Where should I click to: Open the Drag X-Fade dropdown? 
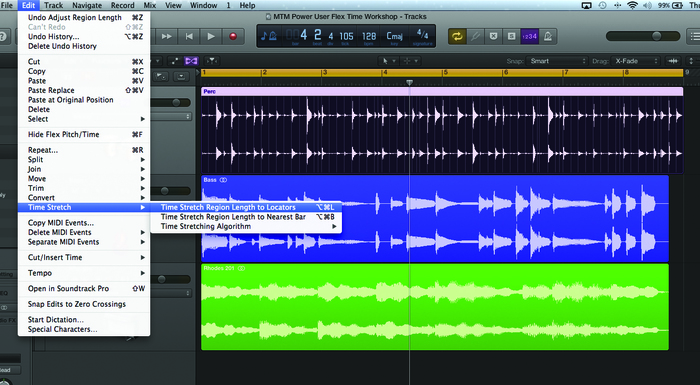click(x=636, y=61)
